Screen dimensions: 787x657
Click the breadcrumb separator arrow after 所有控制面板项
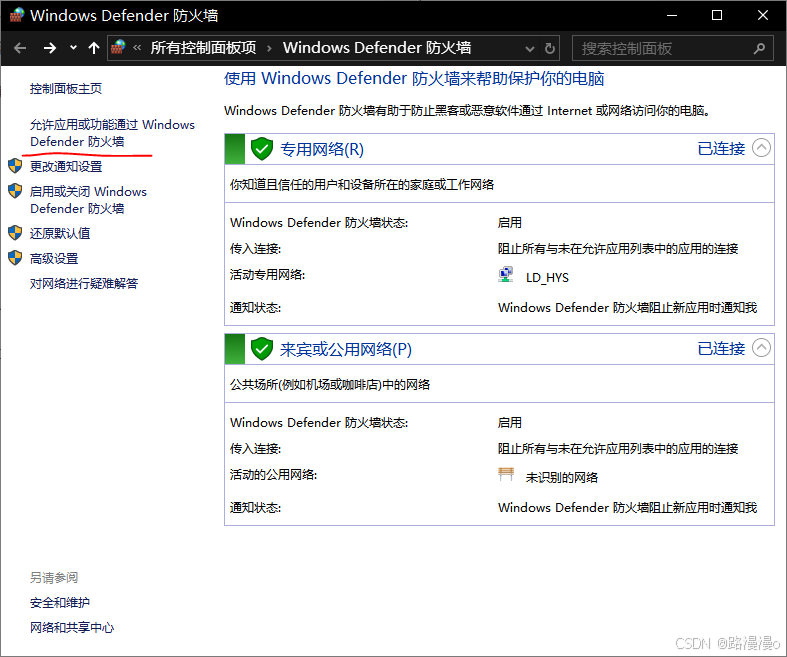tap(270, 48)
